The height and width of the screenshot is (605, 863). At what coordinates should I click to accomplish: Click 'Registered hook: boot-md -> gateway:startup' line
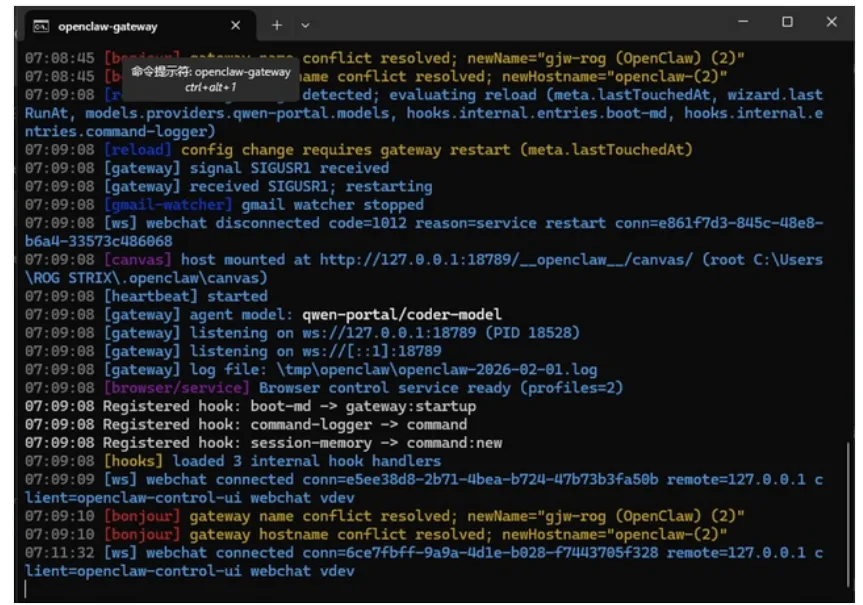[250, 406]
